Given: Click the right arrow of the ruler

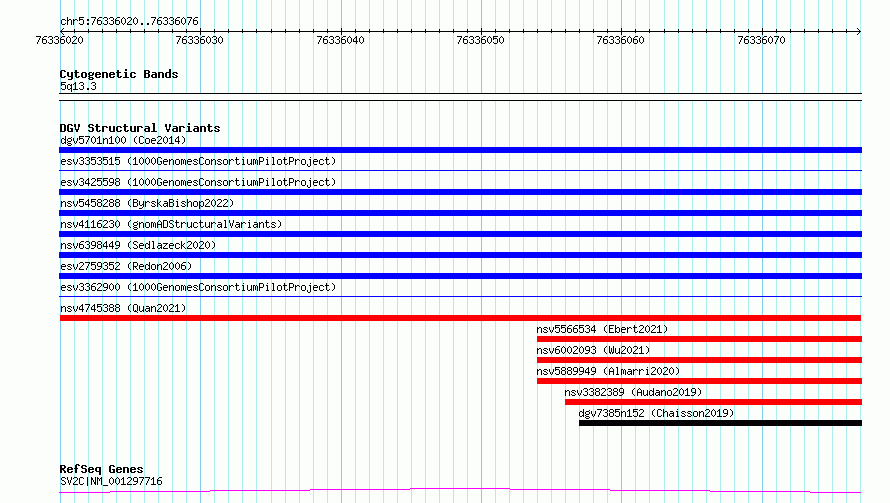Looking at the screenshot, I should click(x=859, y=31).
